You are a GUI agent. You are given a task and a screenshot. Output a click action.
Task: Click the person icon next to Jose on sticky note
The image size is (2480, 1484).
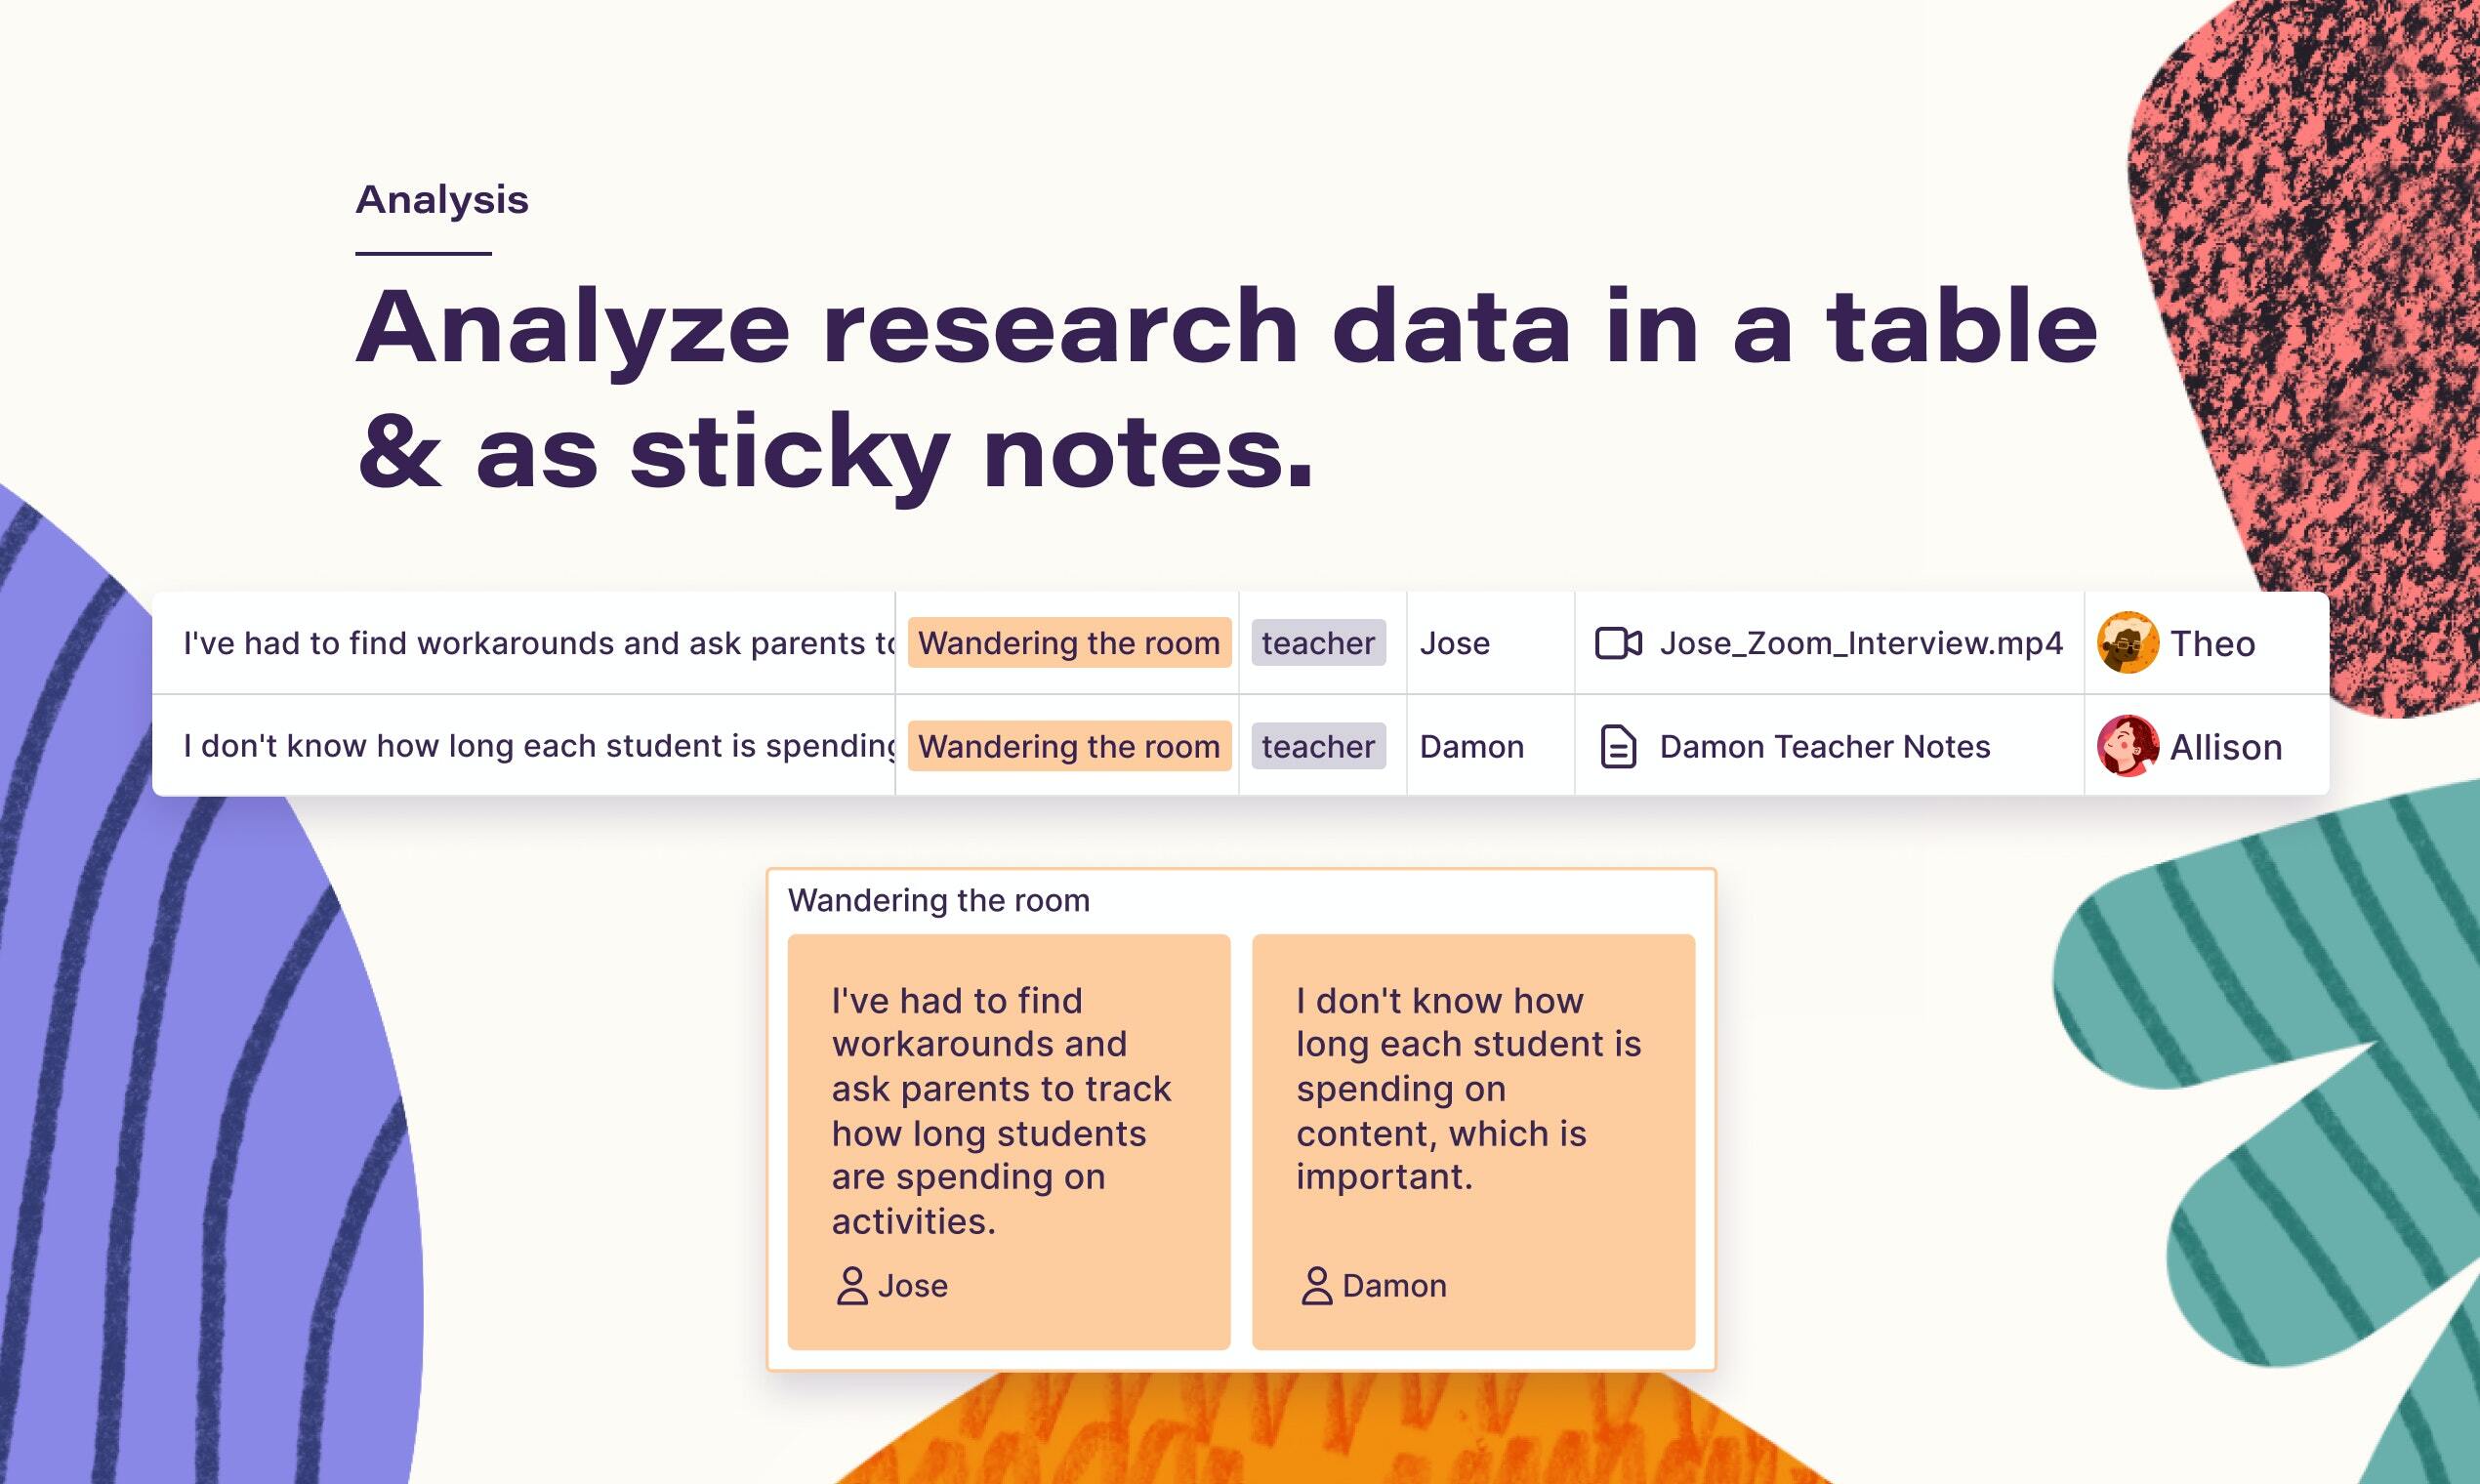point(852,1286)
